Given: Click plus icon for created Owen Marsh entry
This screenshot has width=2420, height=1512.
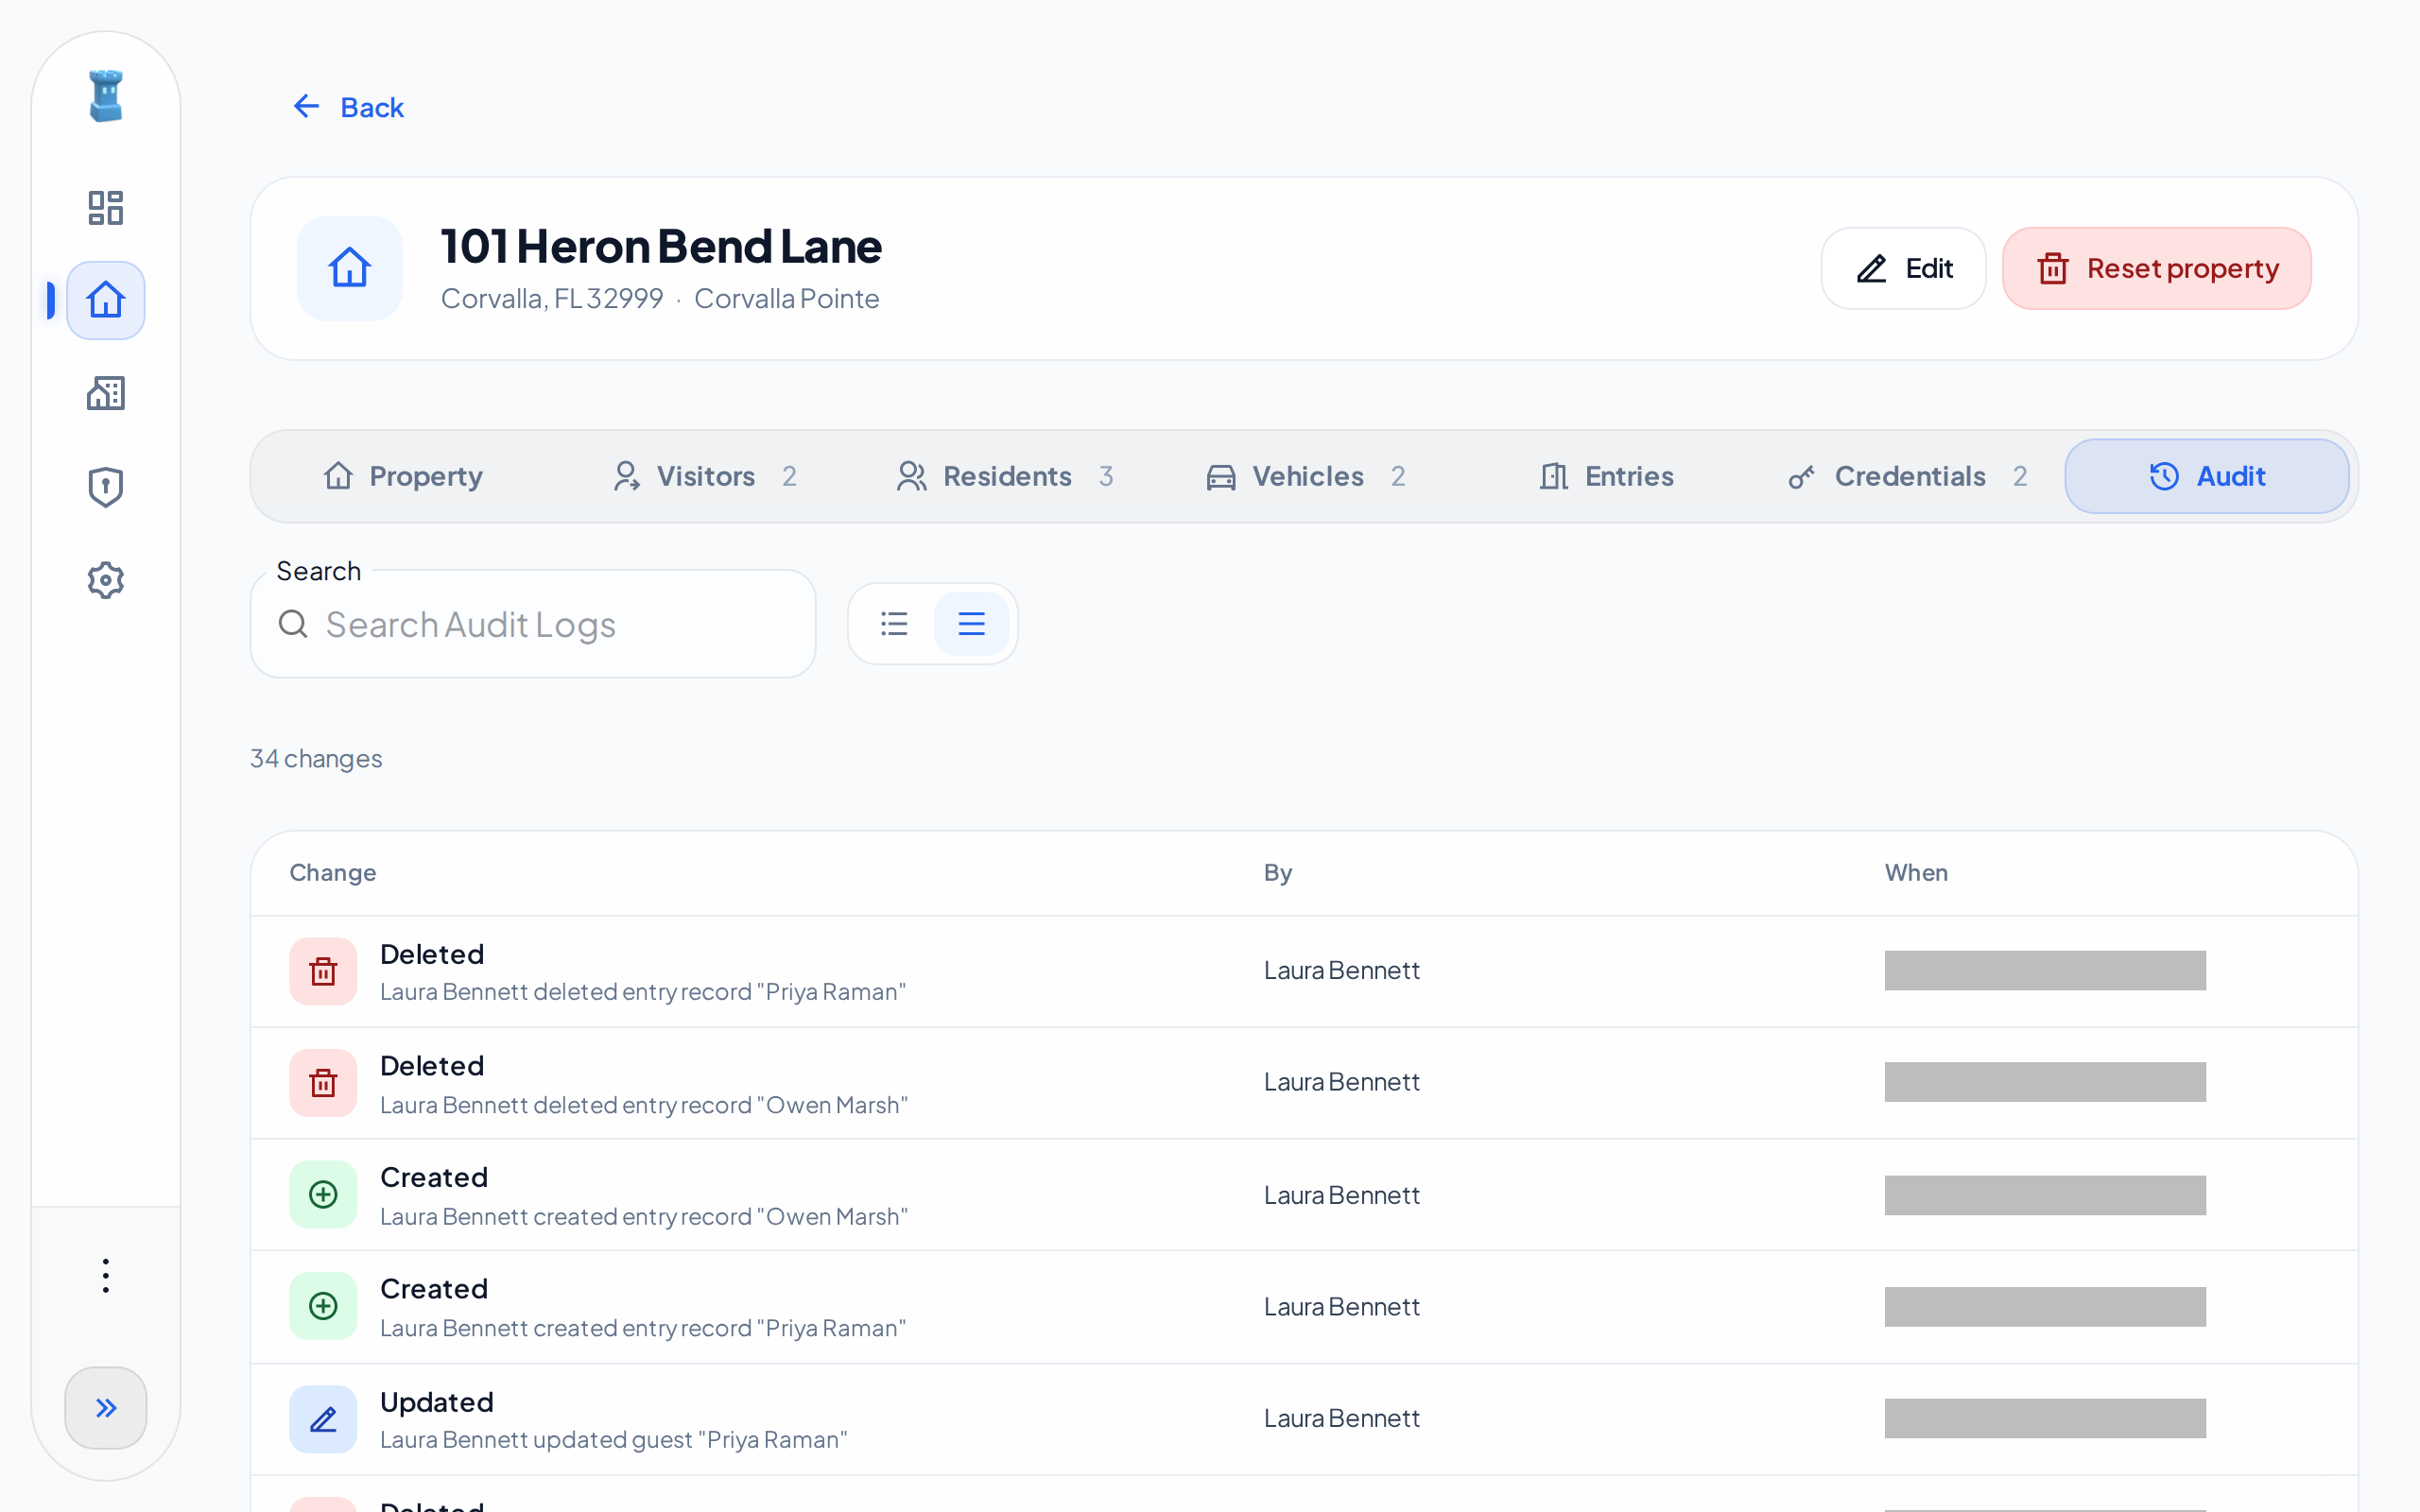Looking at the screenshot, I should pos(323,1194).
